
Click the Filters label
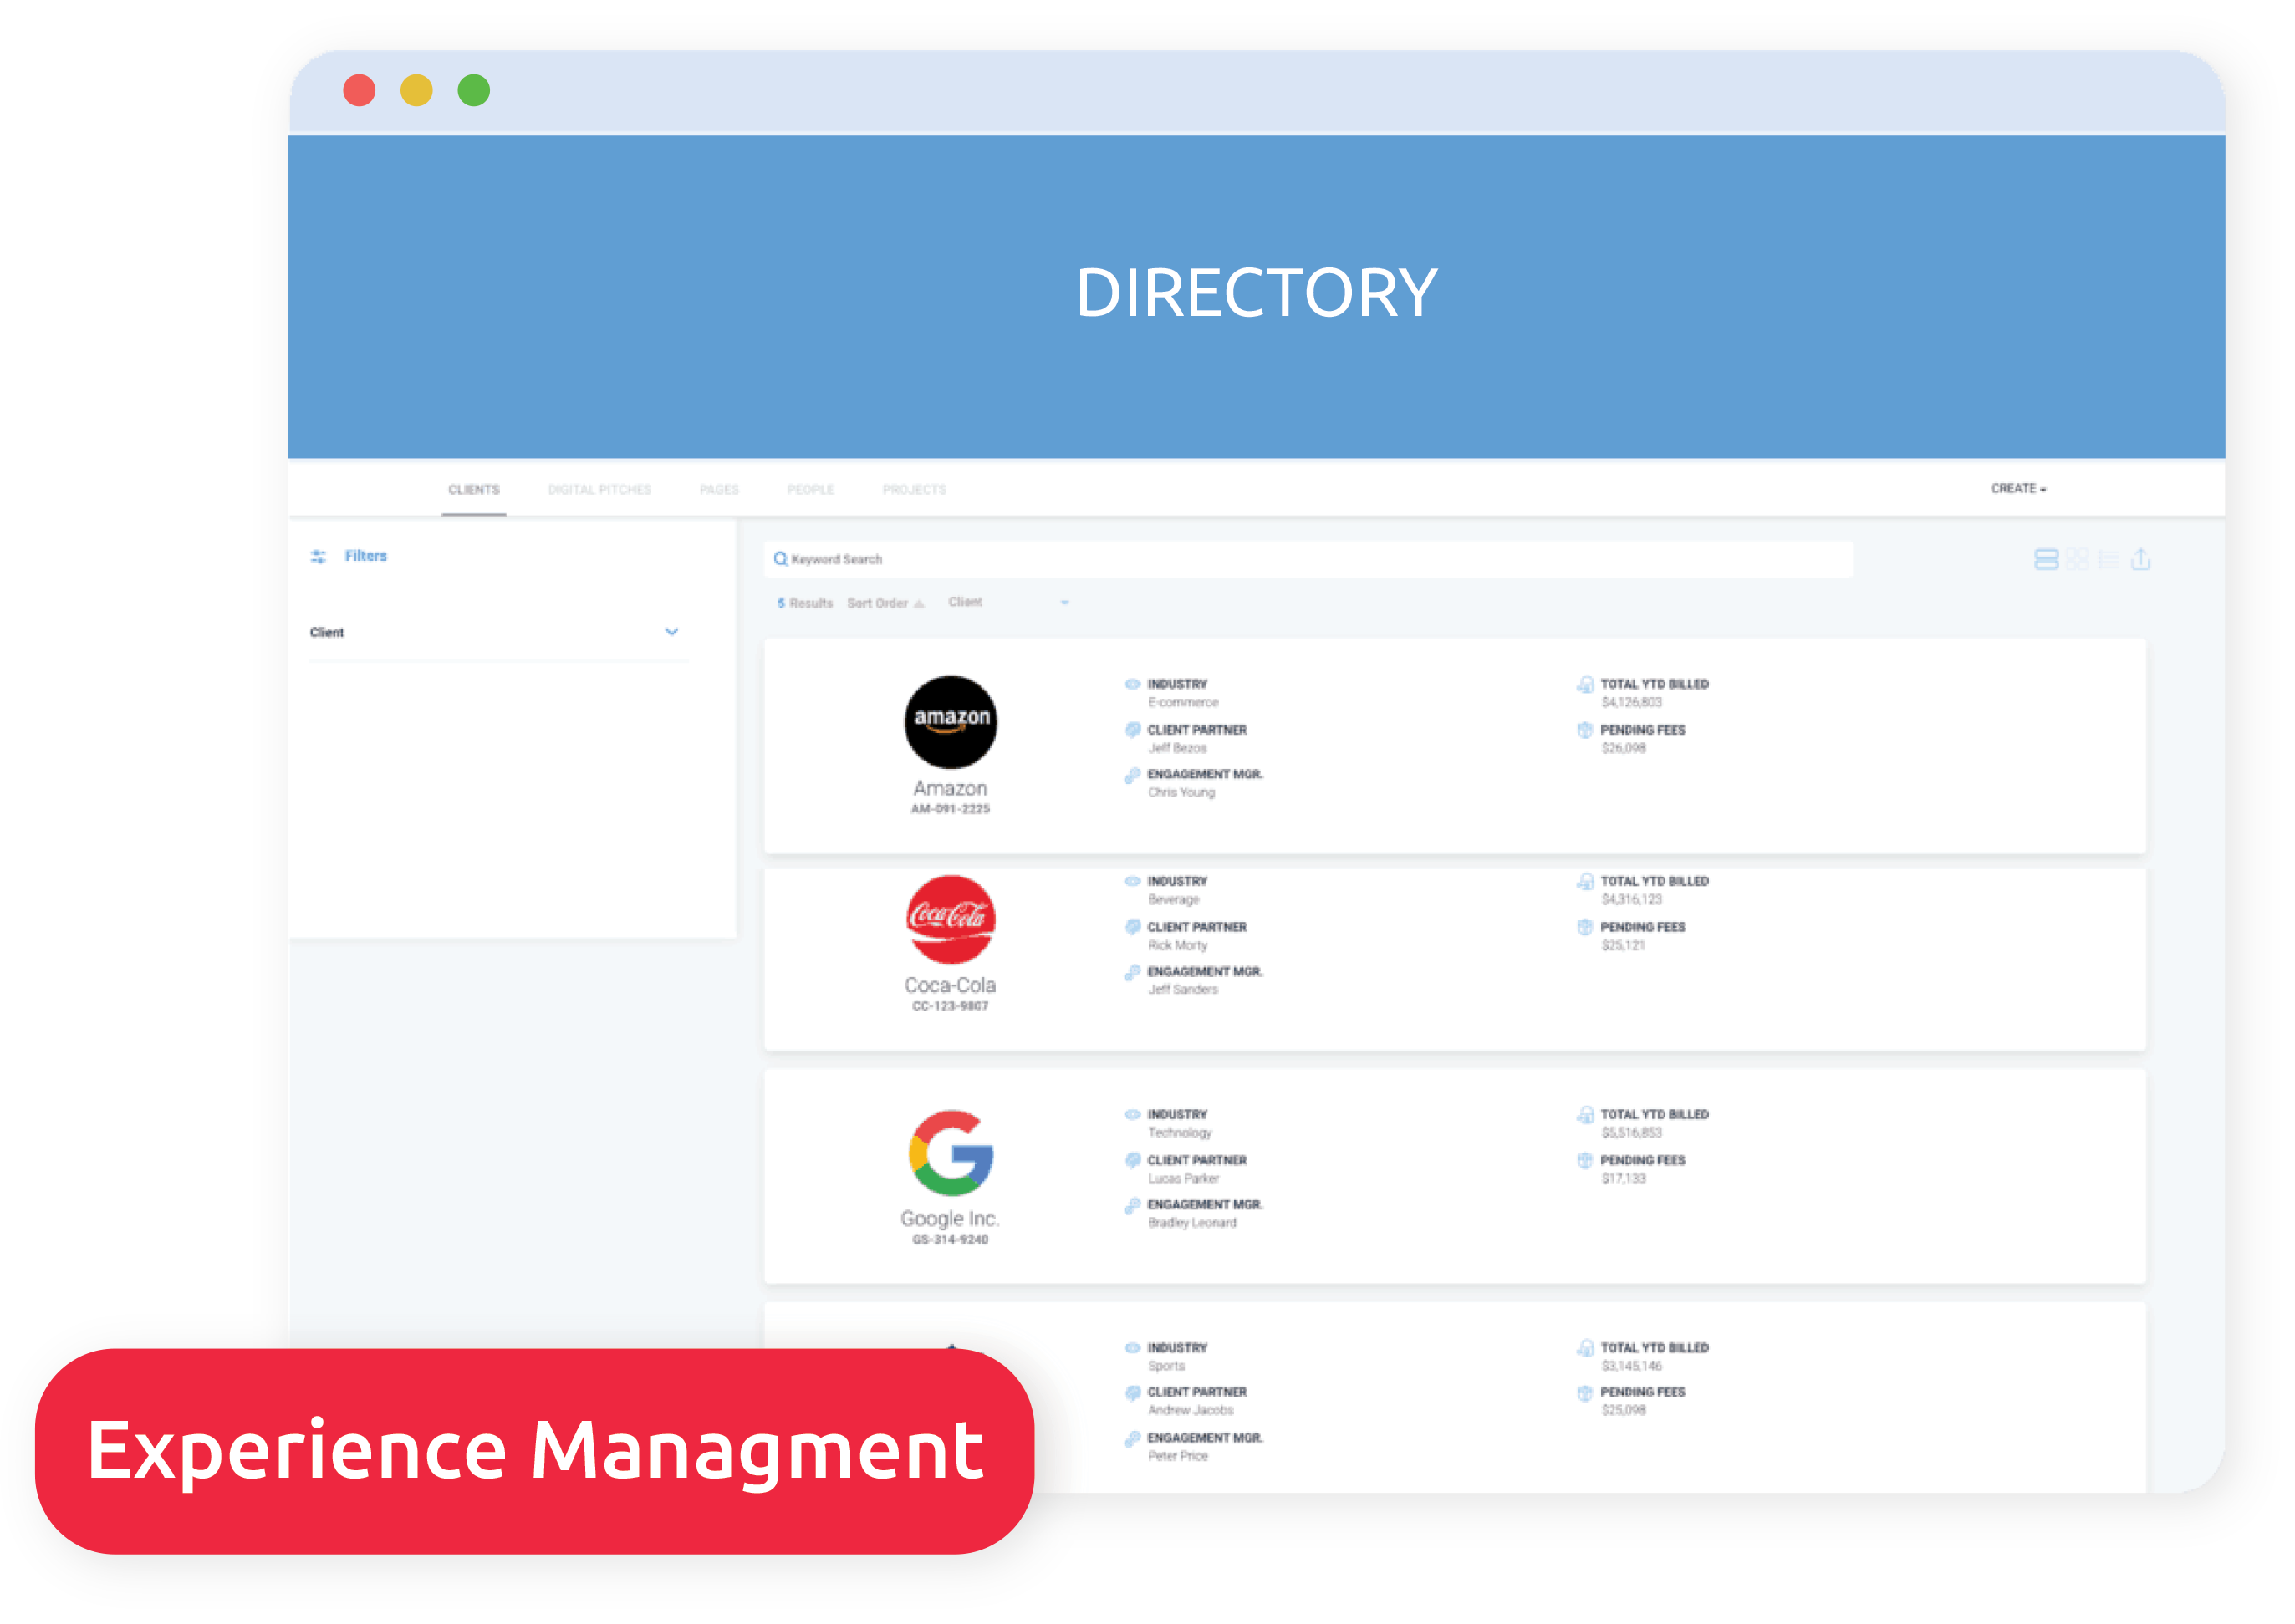365,555
